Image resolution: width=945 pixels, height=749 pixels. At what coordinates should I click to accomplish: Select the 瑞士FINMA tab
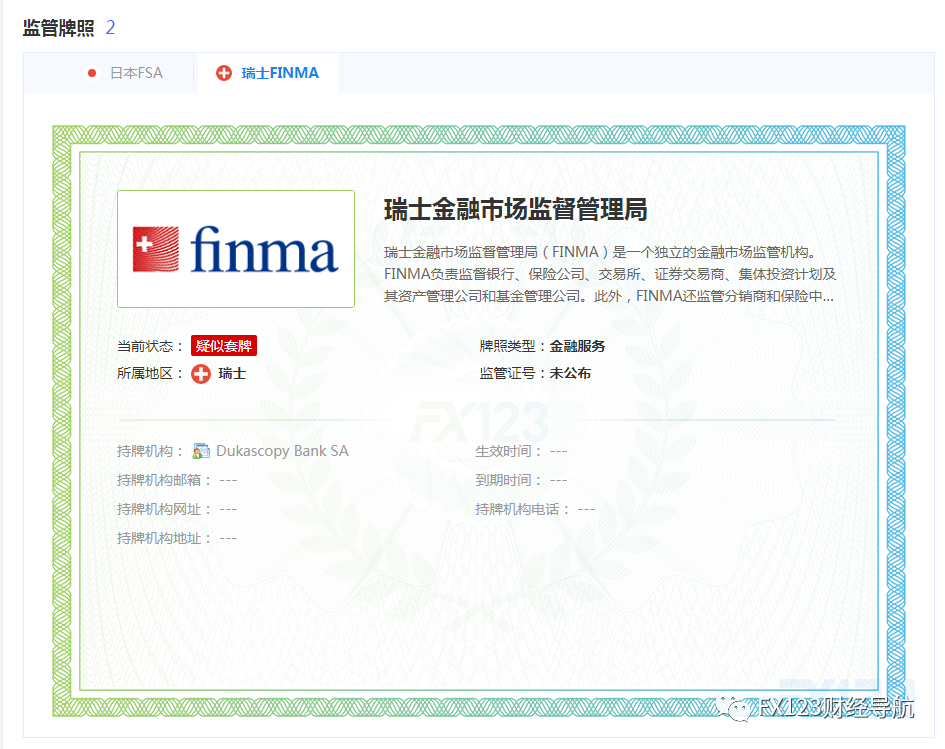tap(268, 73)
